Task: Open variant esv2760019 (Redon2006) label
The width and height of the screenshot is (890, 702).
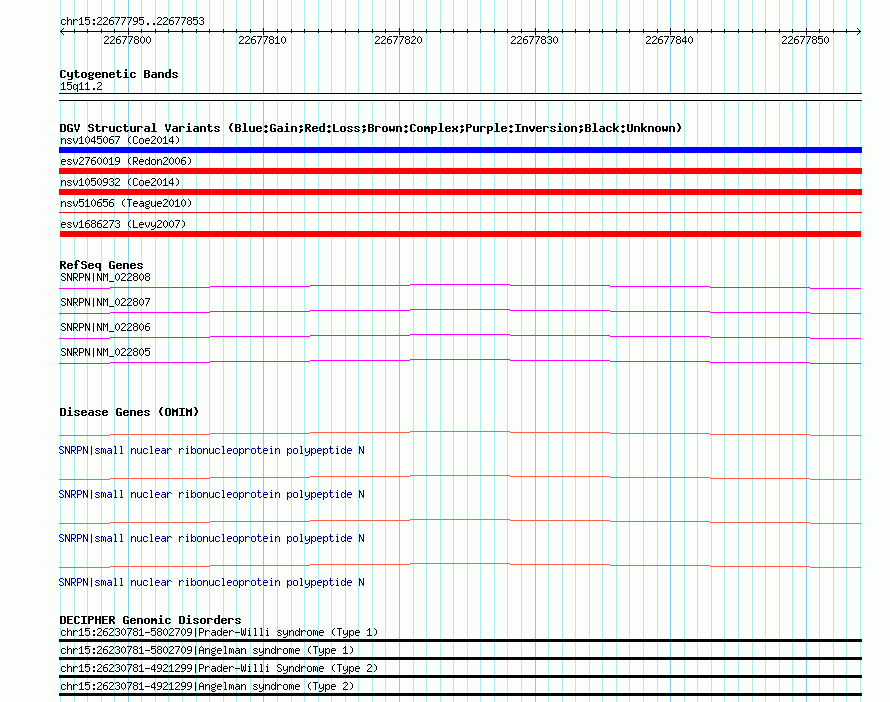Action: coord(126,161)
